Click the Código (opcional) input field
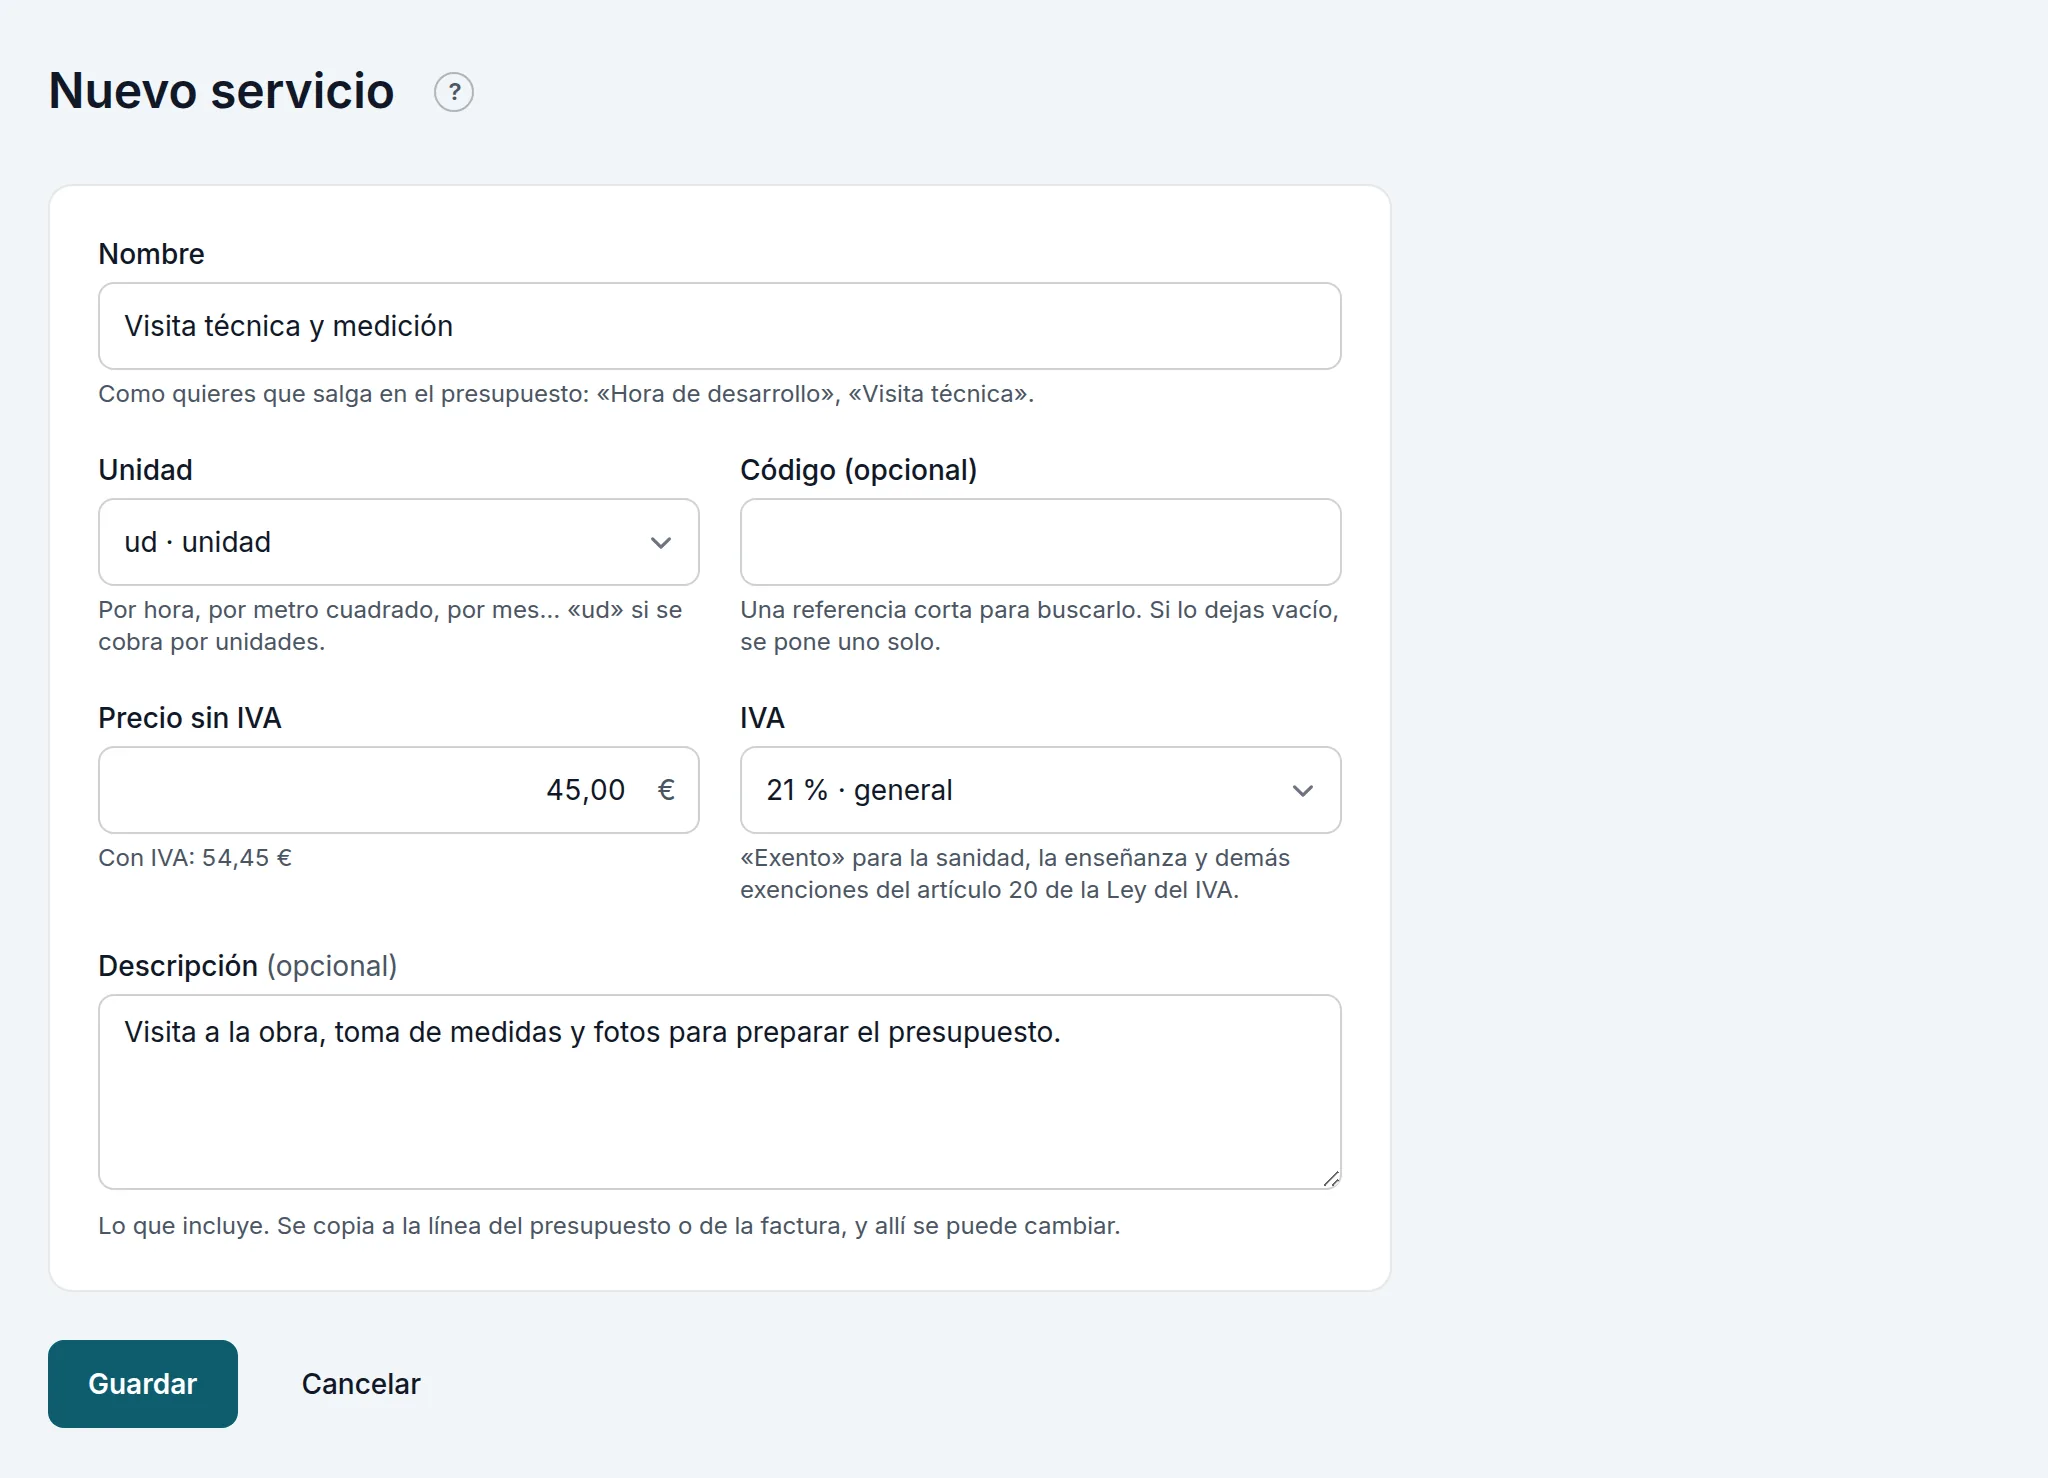Image resolution: width=2048 pixels, height=1478 pixels. click(x=1040, y=542)
